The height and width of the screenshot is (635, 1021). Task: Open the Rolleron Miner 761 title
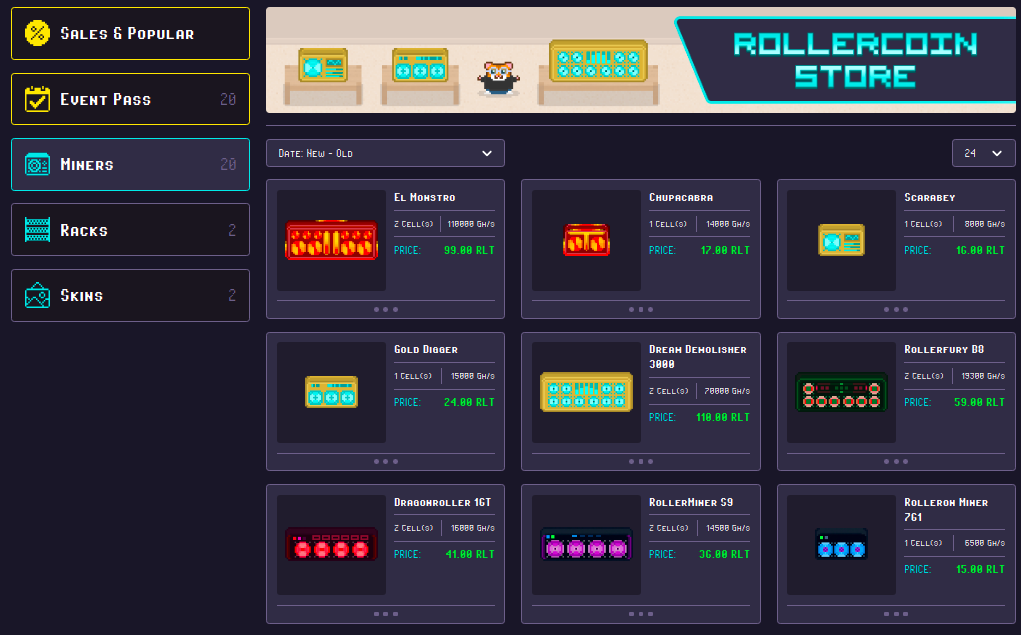946,509
